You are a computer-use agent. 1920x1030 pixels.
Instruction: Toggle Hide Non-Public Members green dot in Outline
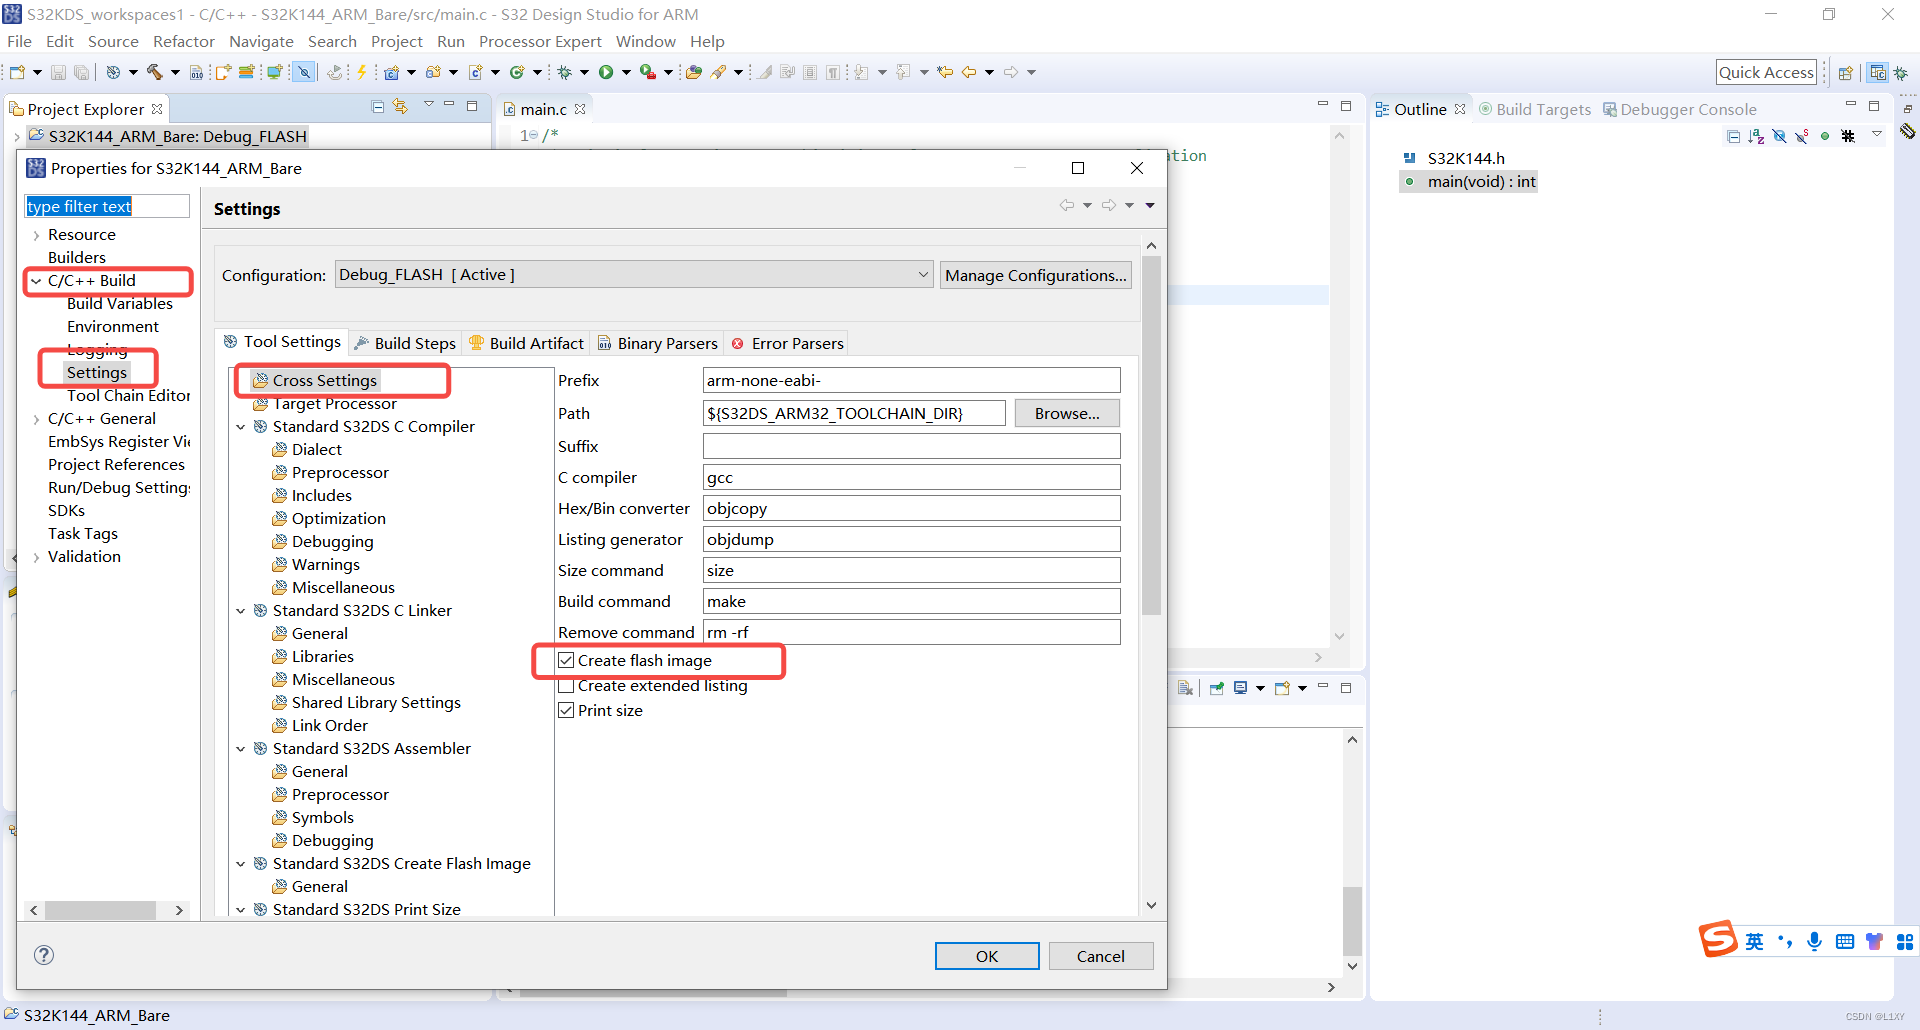coord(1825,136)
